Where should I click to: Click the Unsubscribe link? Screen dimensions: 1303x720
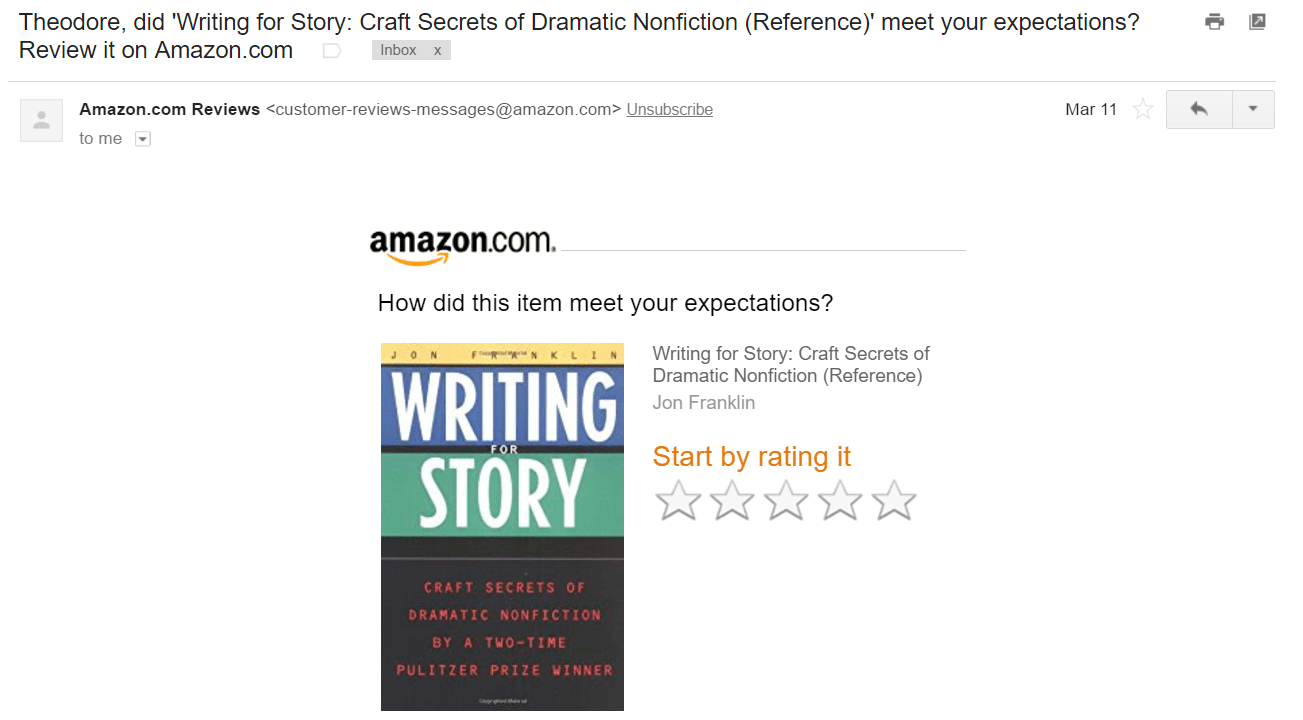pyautogui.click(x=669, y=110)
